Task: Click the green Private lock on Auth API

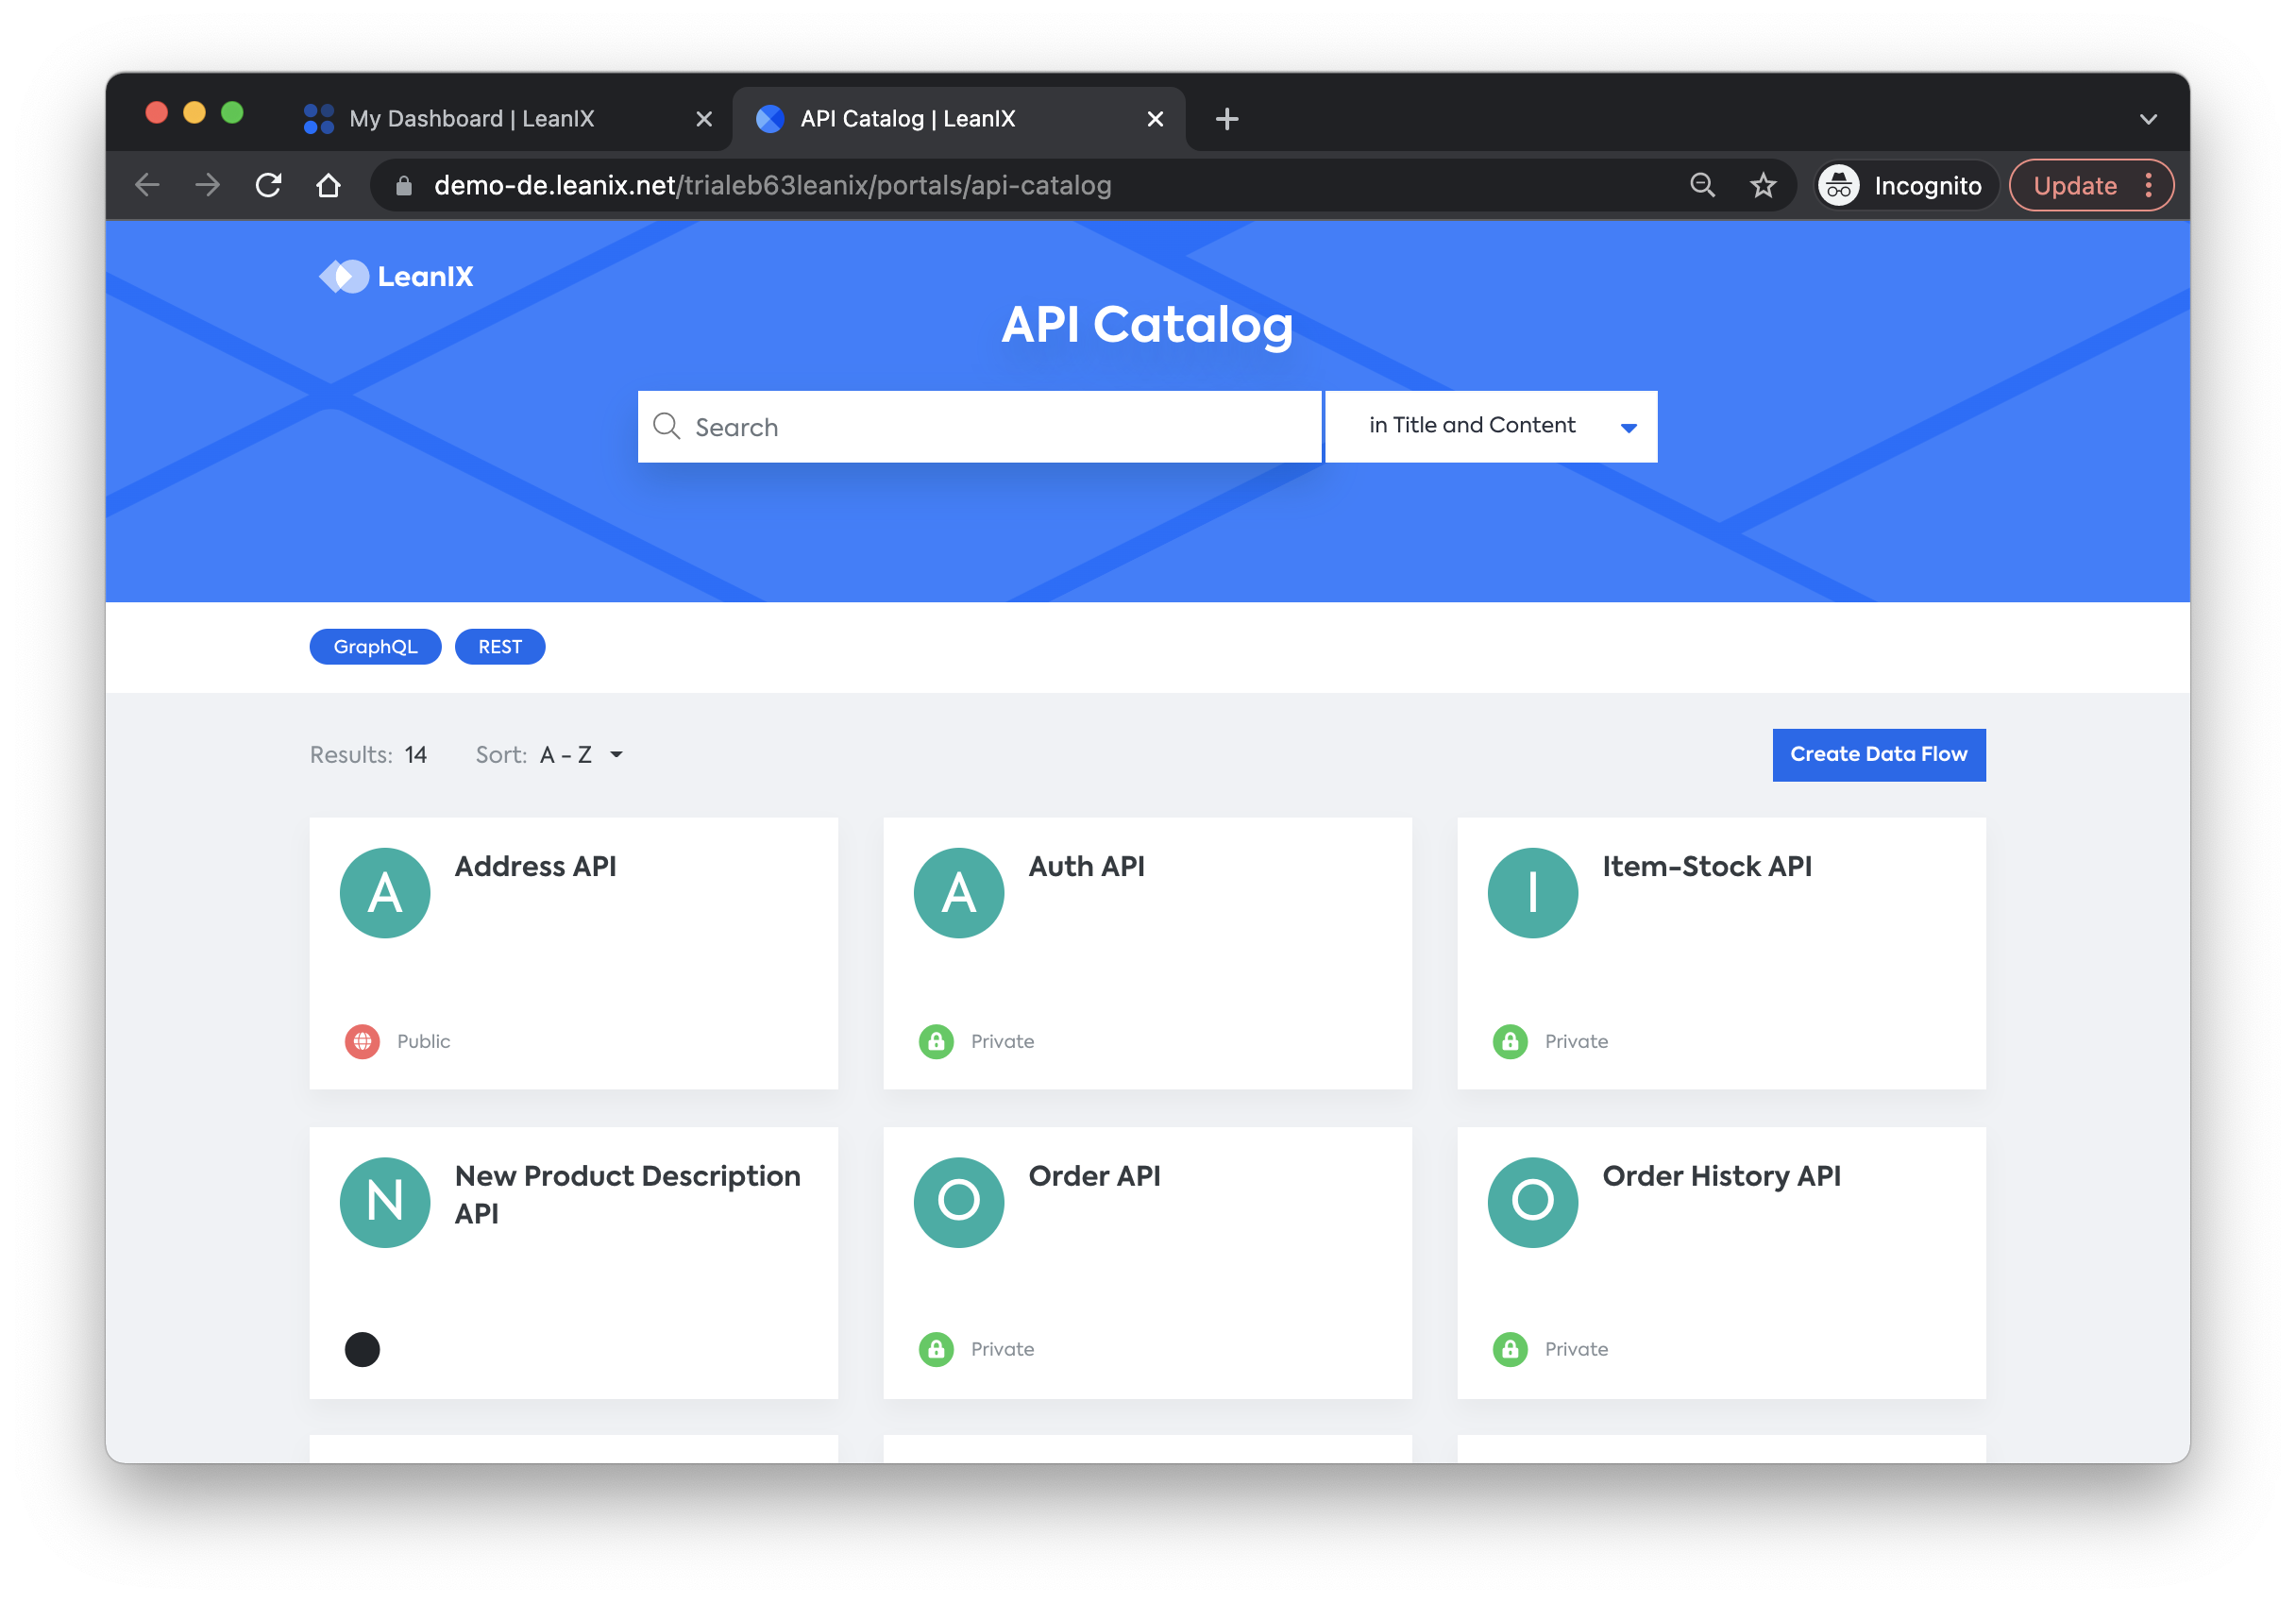Action: [x=936, y=1041]
